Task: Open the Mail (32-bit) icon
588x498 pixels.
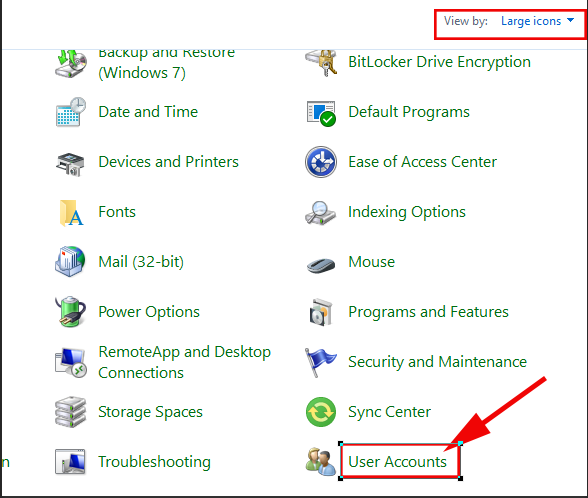Action: (x=70, y=261)
